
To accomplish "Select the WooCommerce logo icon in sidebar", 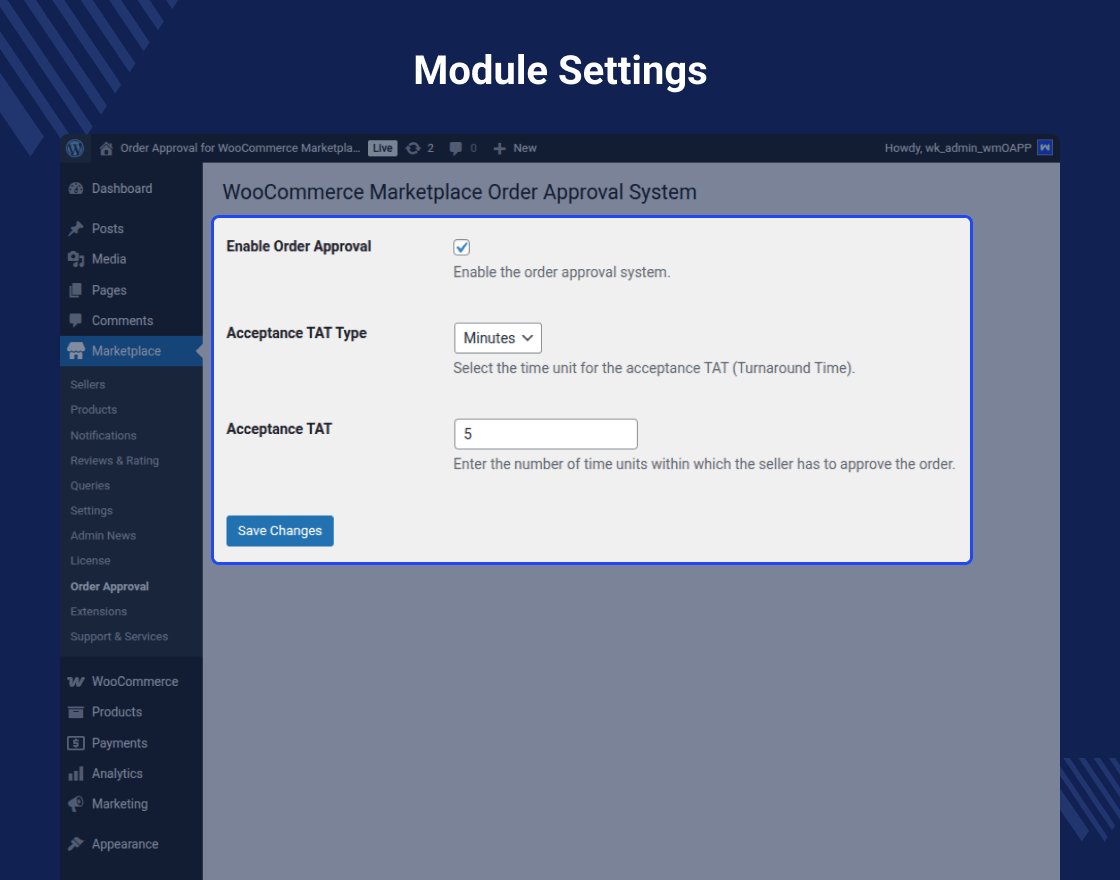I will [x=77, y=681].
